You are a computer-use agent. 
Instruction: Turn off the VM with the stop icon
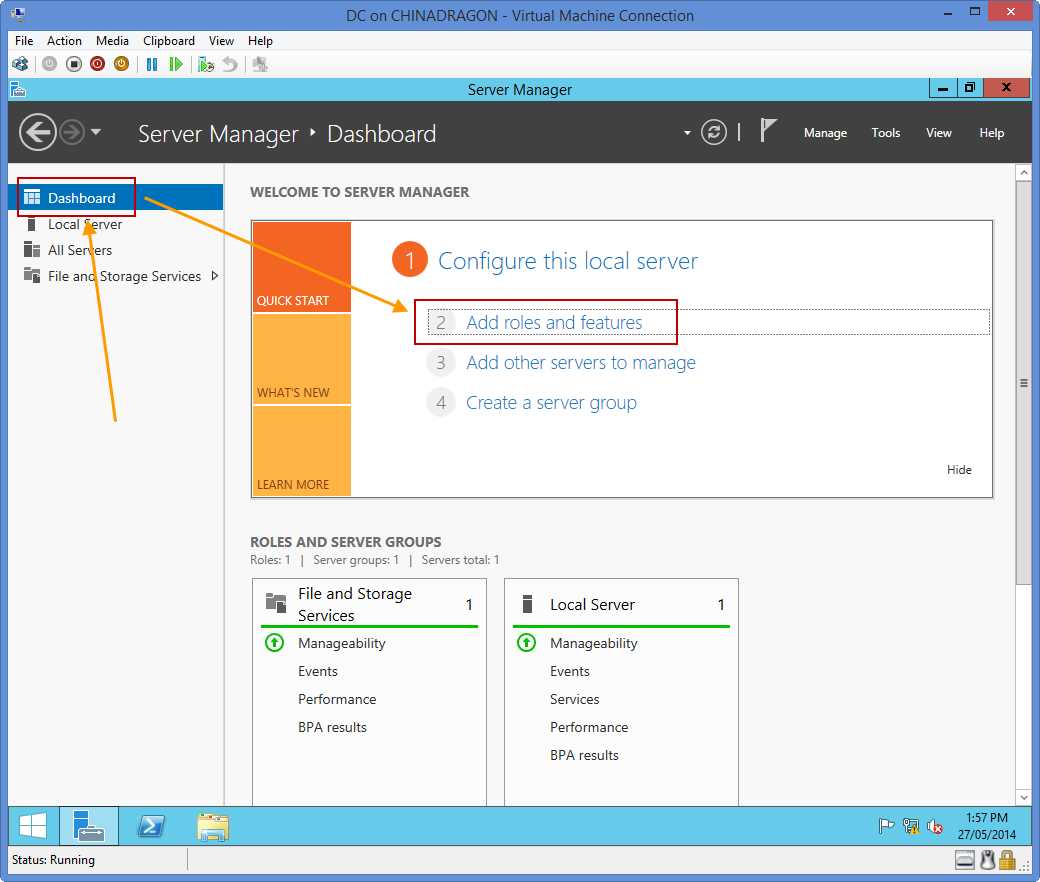(x=74, y=64)
